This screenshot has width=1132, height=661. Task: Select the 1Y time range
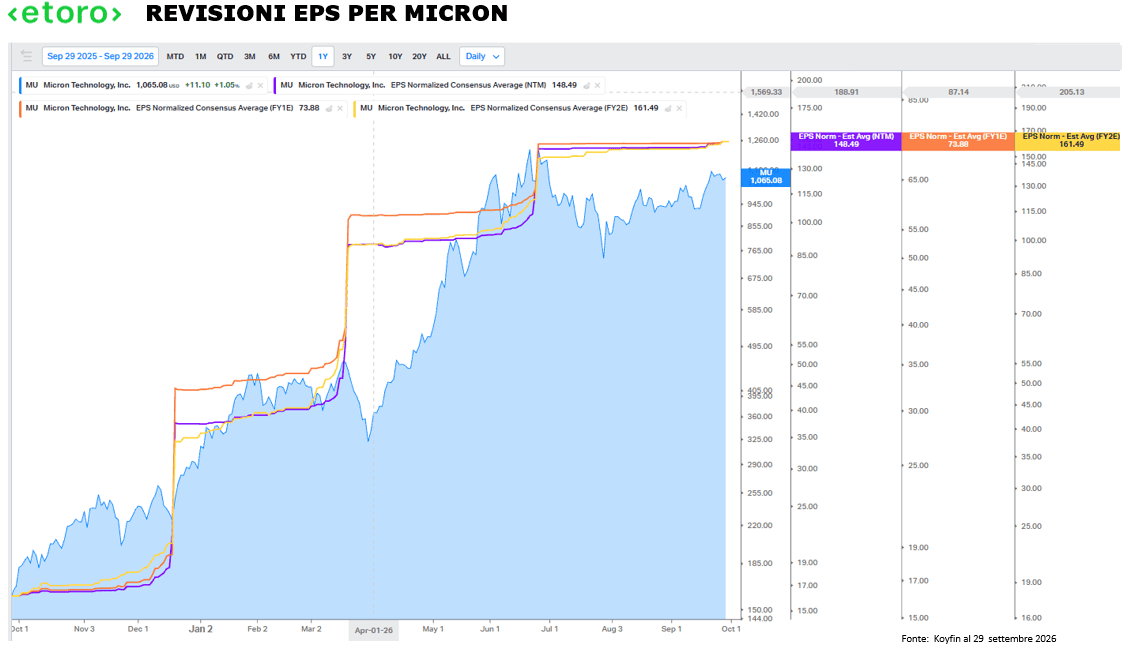323,56
